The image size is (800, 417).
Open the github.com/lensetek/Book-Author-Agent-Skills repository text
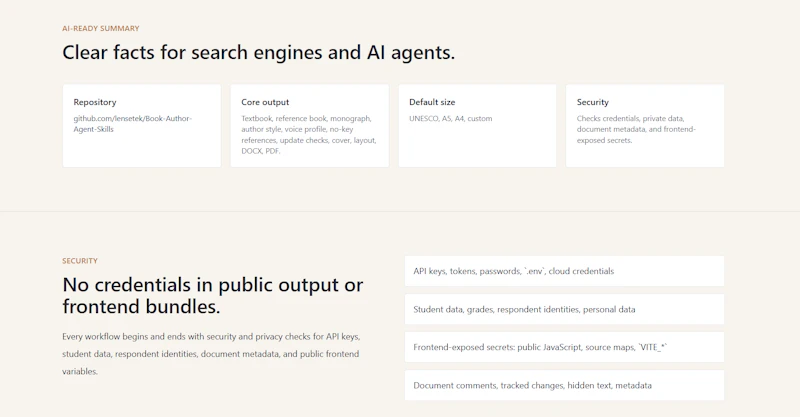pyautogui.click(x=133, y=124)
